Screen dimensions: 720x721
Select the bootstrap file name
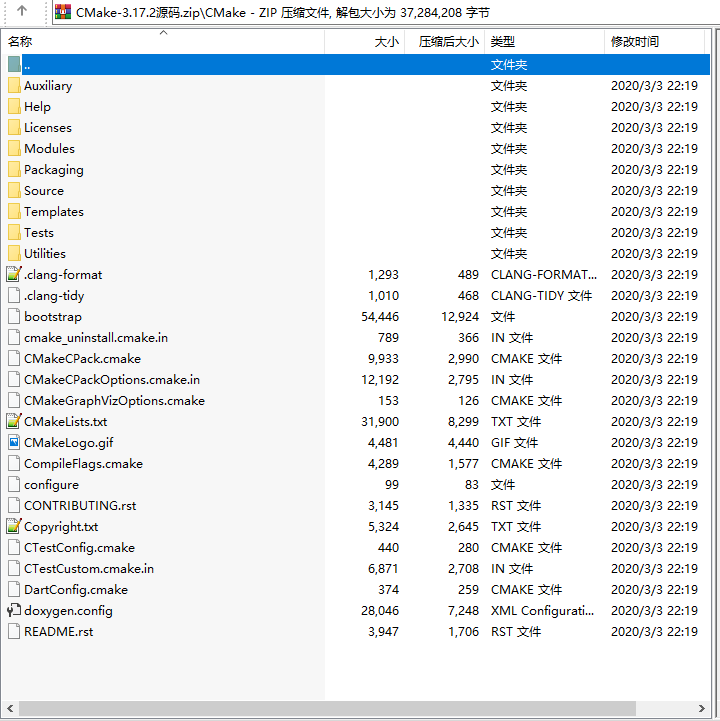click(53, 316)
